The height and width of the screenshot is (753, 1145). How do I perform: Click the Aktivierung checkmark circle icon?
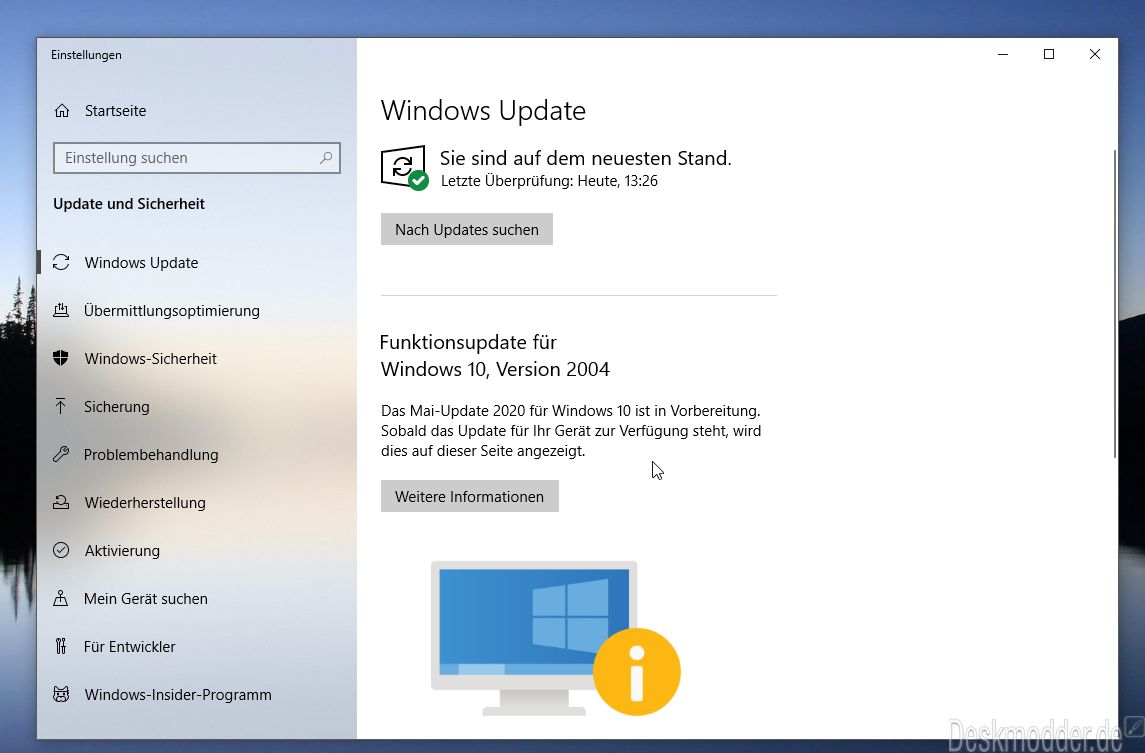click(61, 551)
